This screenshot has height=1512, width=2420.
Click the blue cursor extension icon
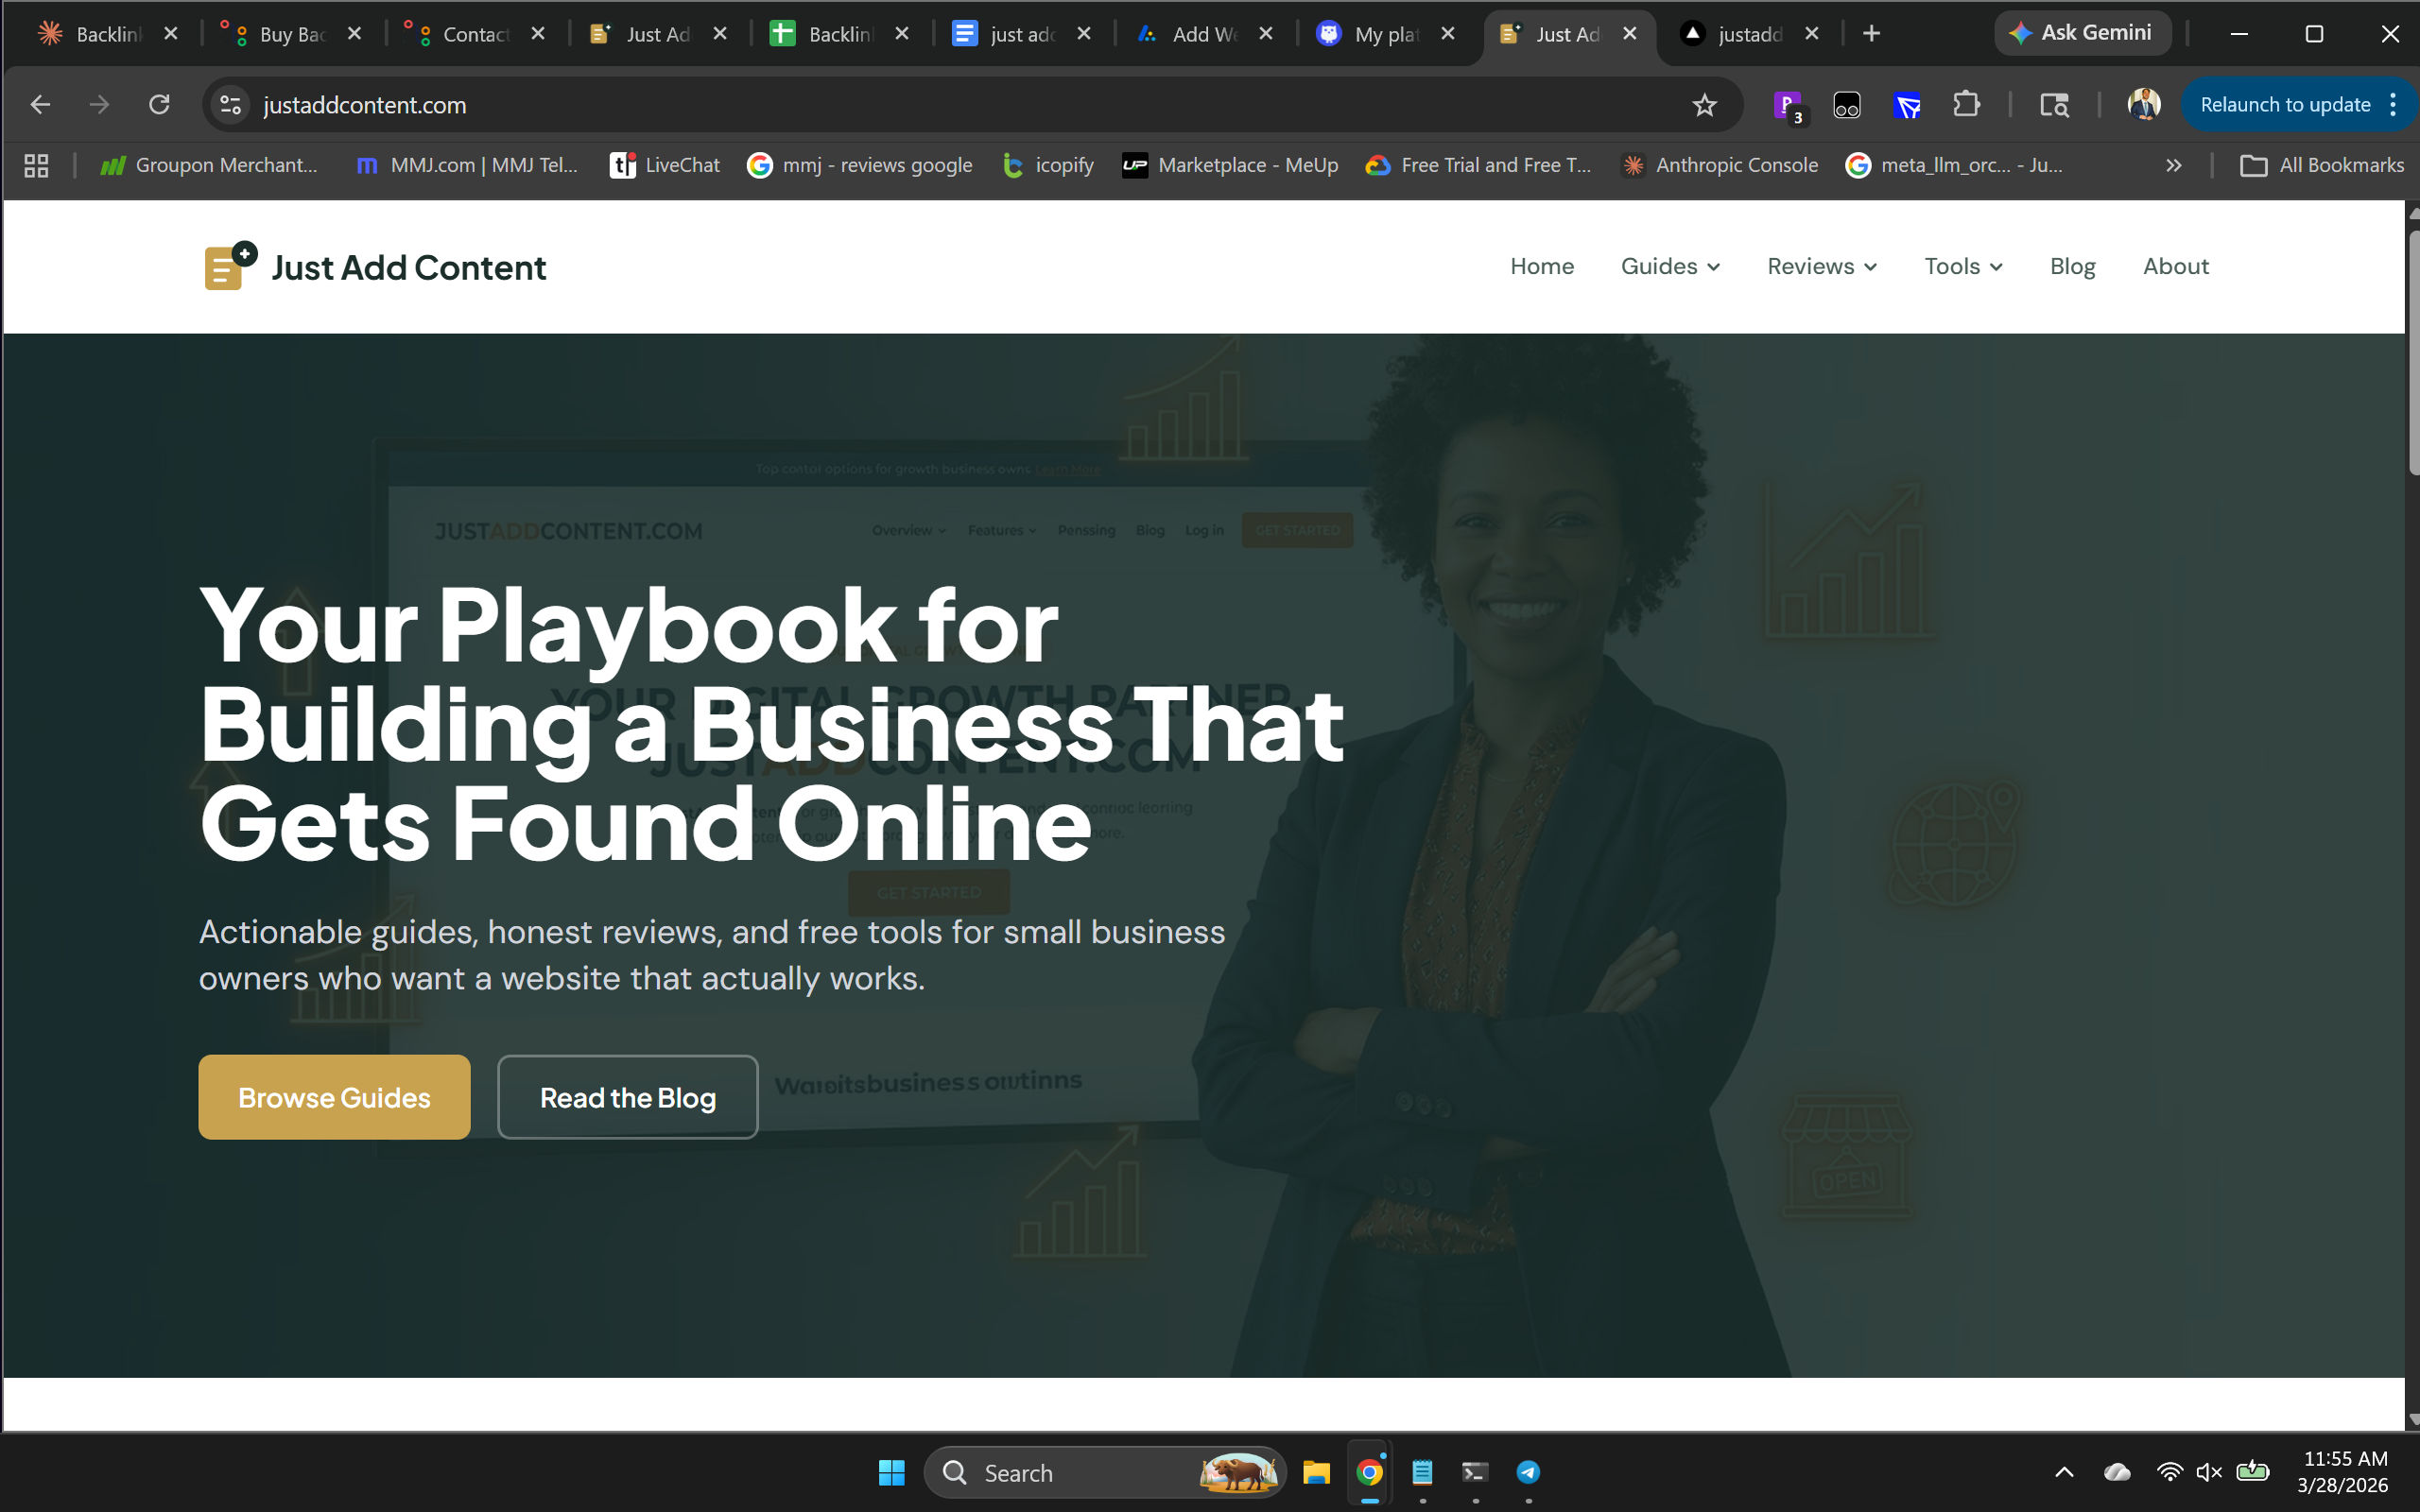coord(1907,105)
